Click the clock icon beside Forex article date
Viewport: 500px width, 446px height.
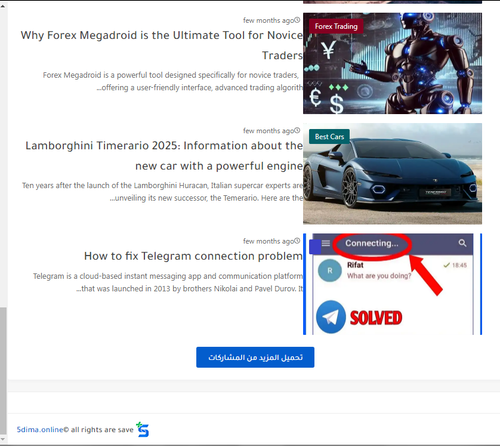(x=297, y=20)
